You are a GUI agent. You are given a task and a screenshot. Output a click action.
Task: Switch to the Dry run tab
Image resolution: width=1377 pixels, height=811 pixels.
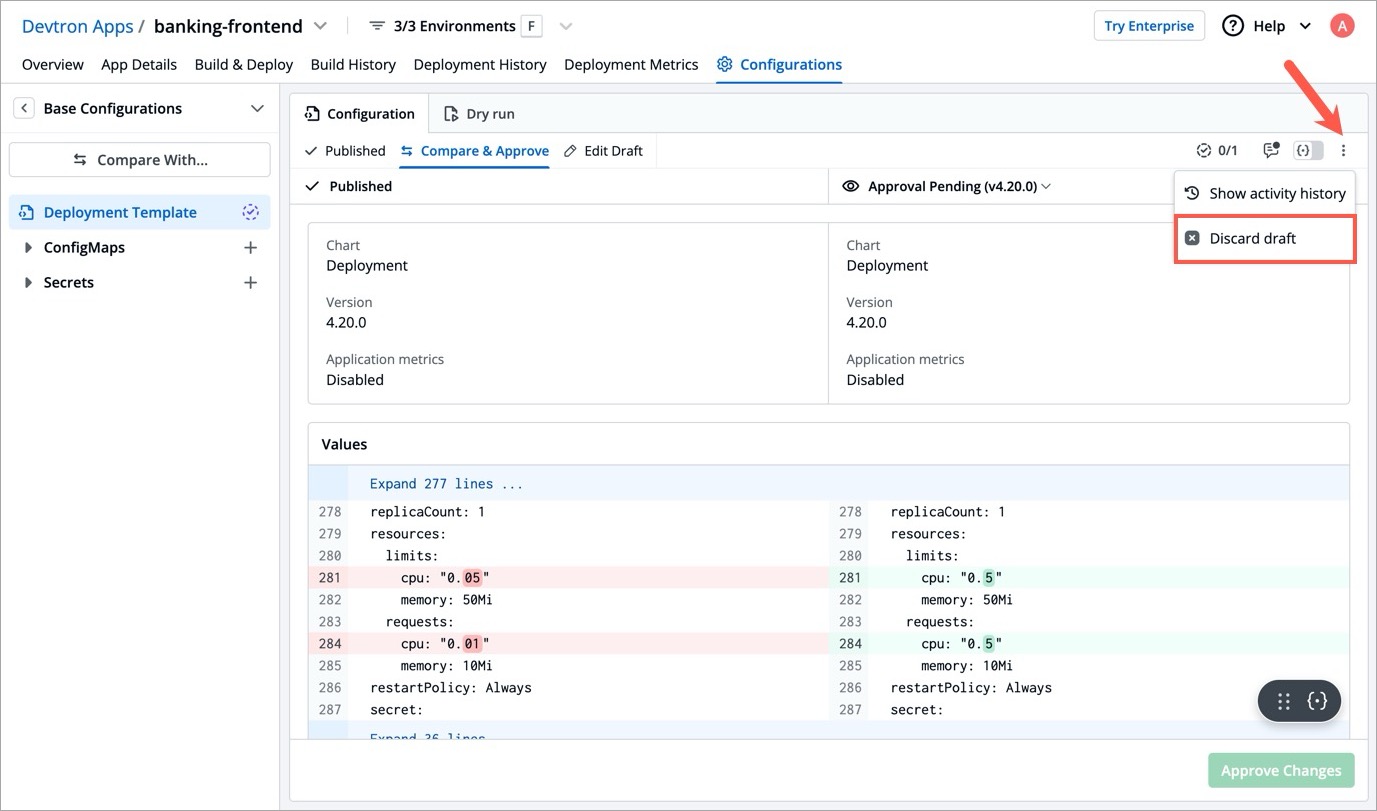click(479, 114)
